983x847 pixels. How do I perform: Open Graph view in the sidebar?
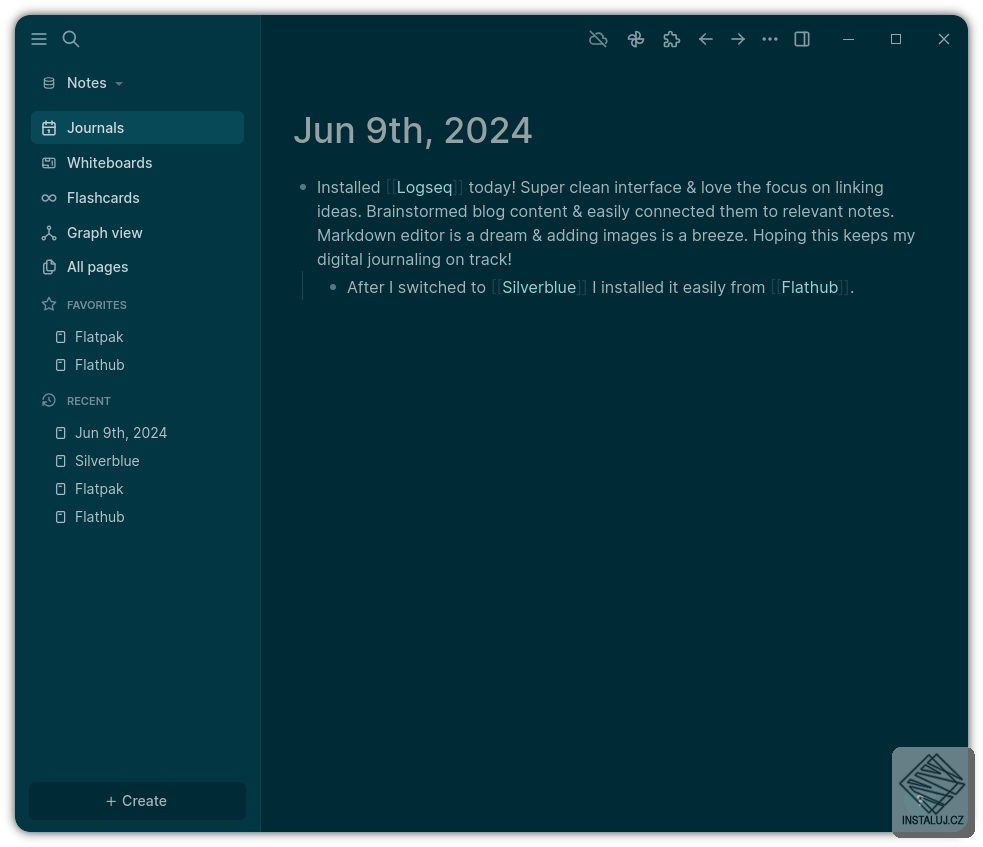137,233
